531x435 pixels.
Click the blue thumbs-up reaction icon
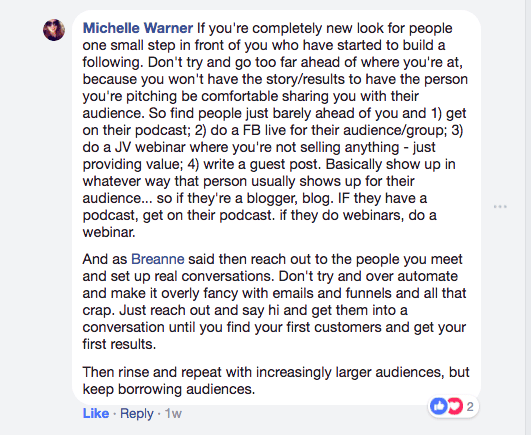click(x=439, y=406)
